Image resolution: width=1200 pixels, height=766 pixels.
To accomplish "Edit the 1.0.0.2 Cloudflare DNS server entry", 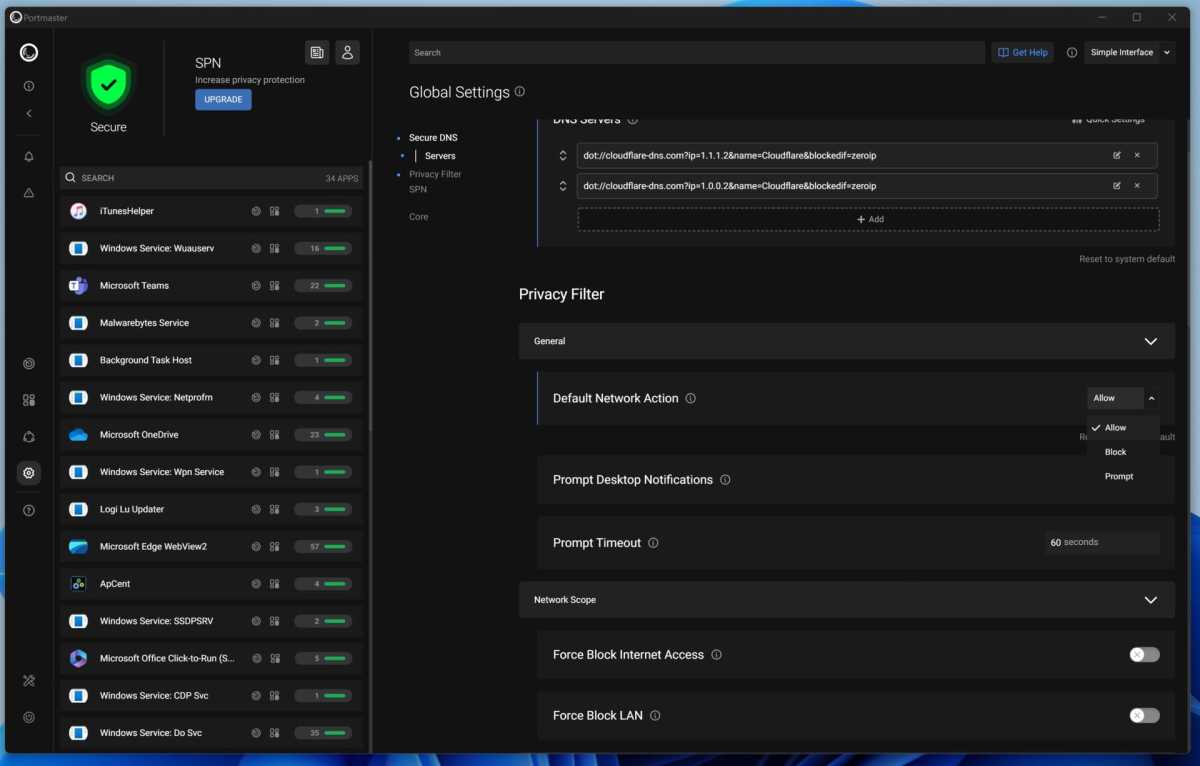I will (1117, 186).
